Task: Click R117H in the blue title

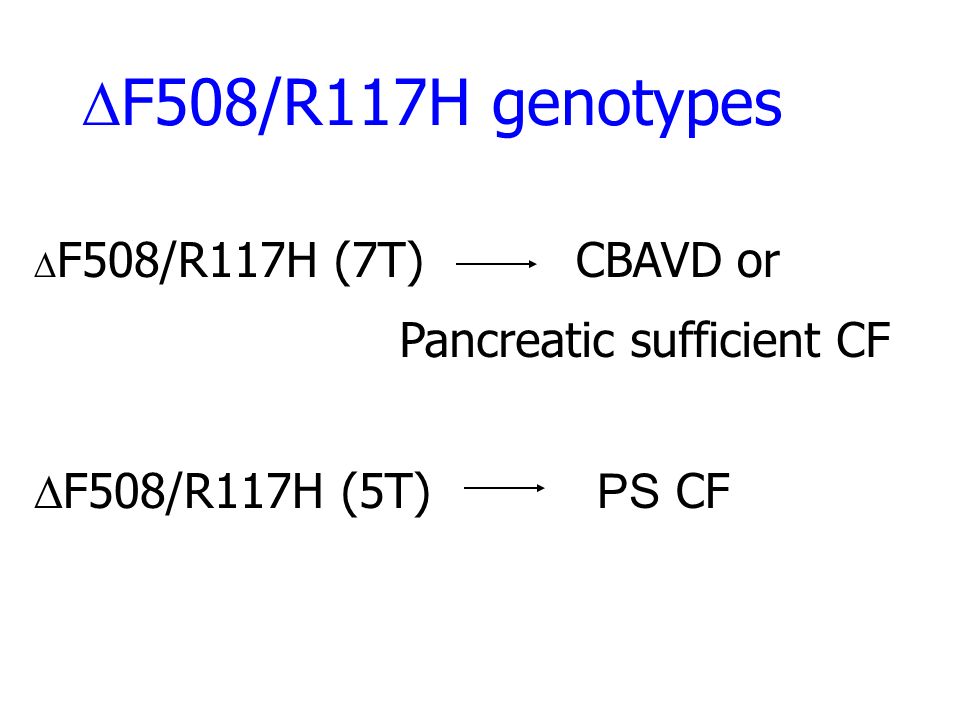Action: [x=376, y=104]
